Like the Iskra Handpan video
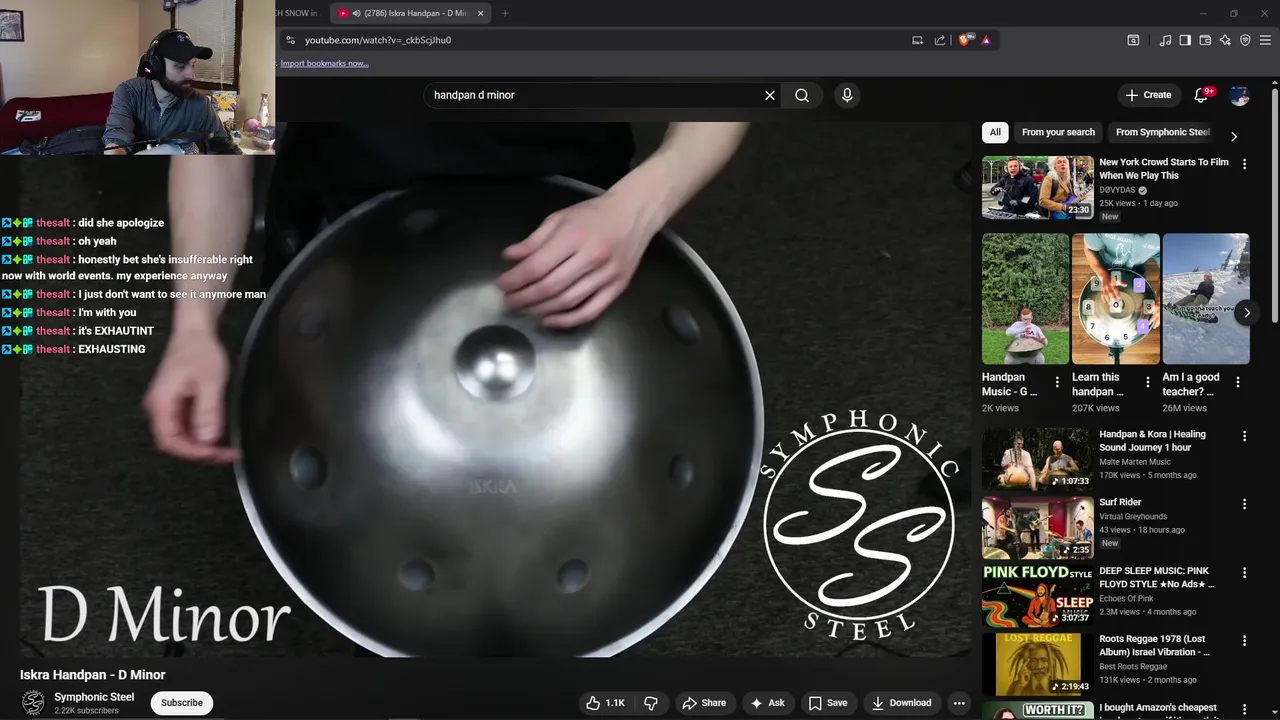The width and height of the screenshot is (1280, 720). pos(606,703)
